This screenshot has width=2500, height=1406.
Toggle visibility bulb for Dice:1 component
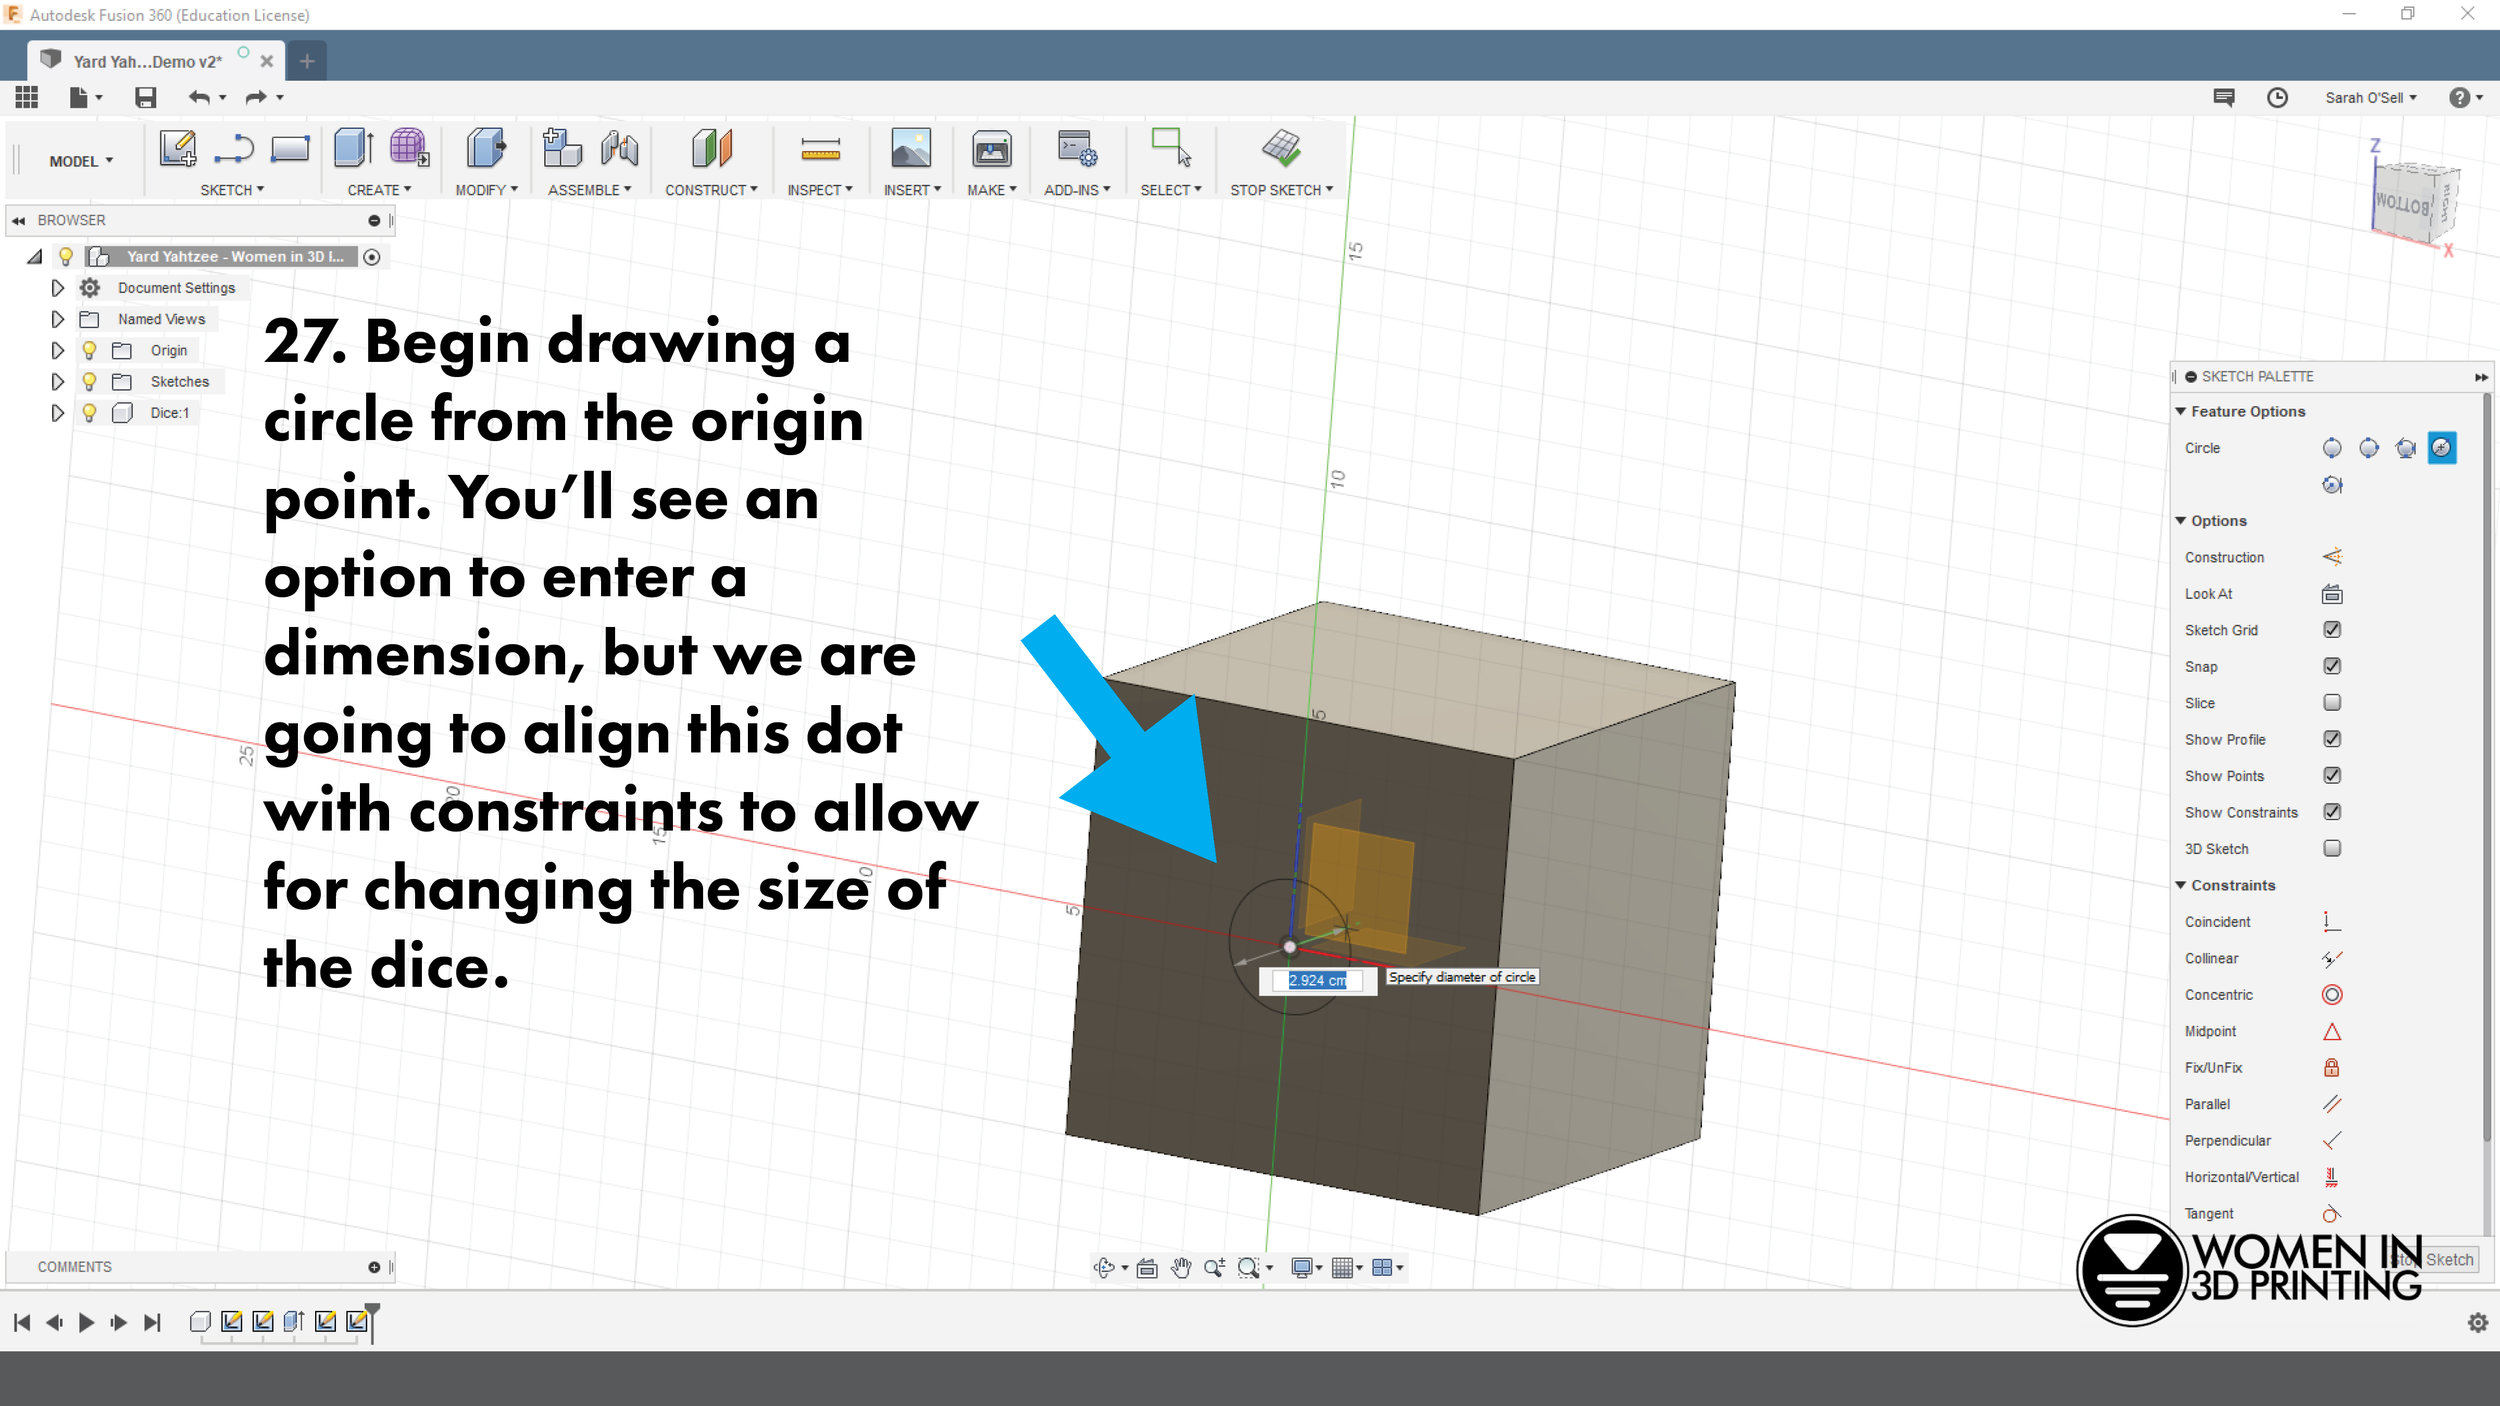(x=89, y=412)
